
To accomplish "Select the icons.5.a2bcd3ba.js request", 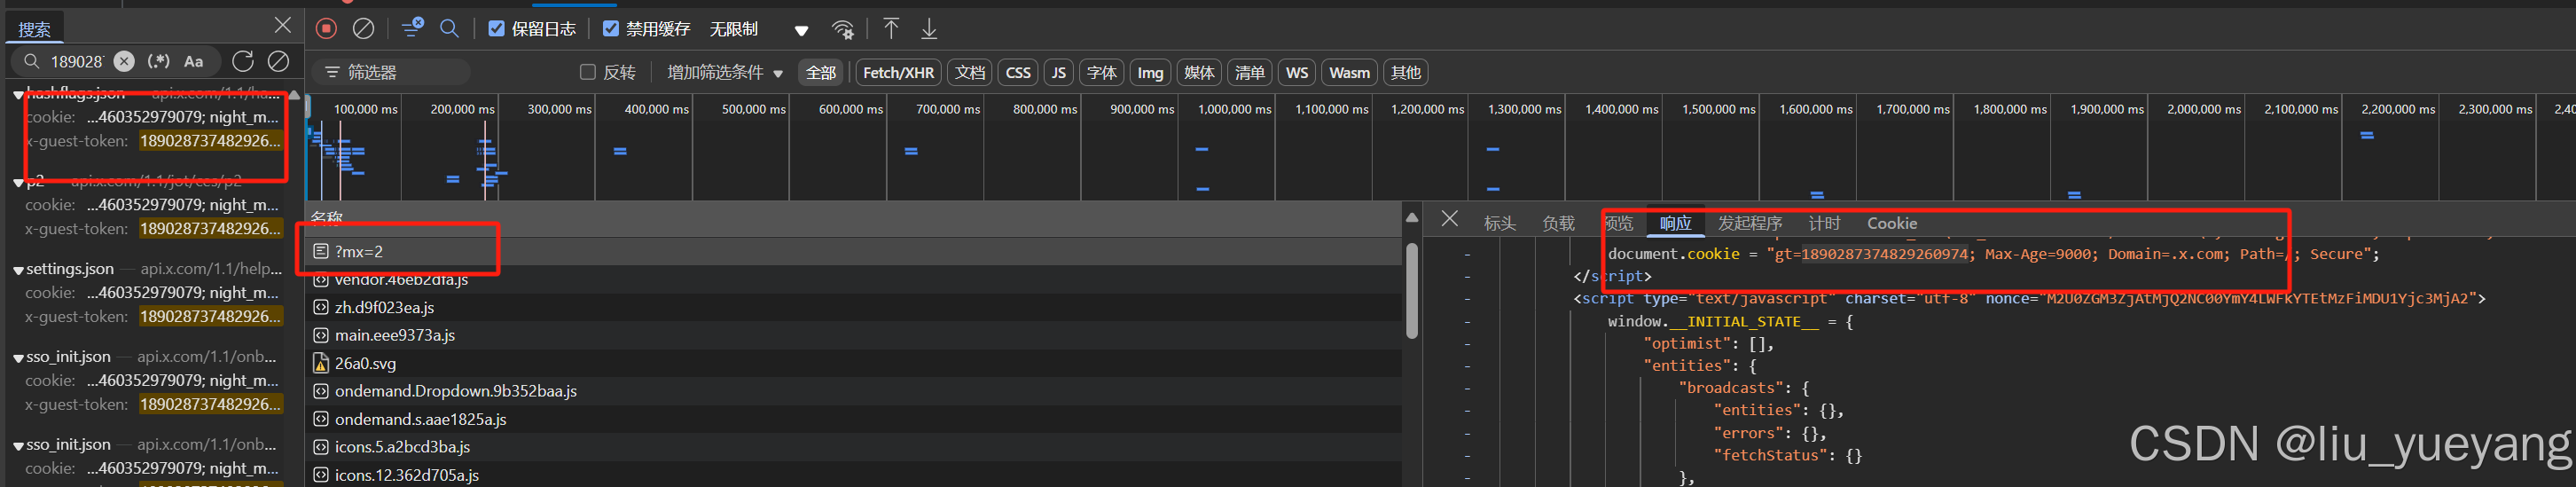I will point(853,447).
